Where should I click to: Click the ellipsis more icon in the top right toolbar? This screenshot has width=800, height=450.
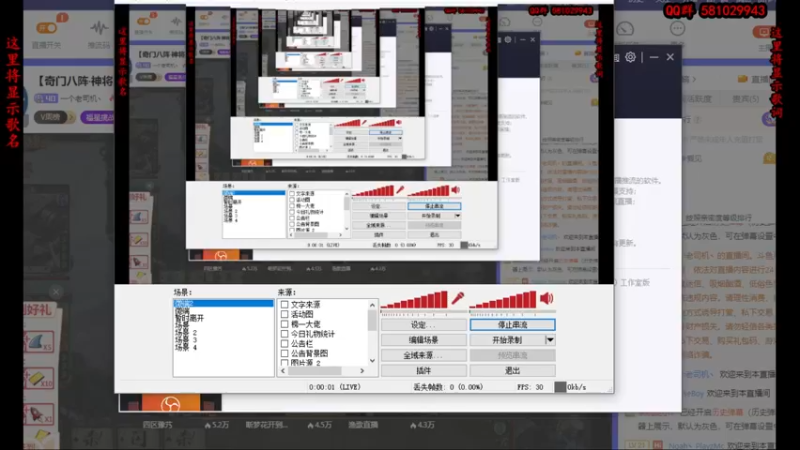pyautogui.click(x=677, y=29)
